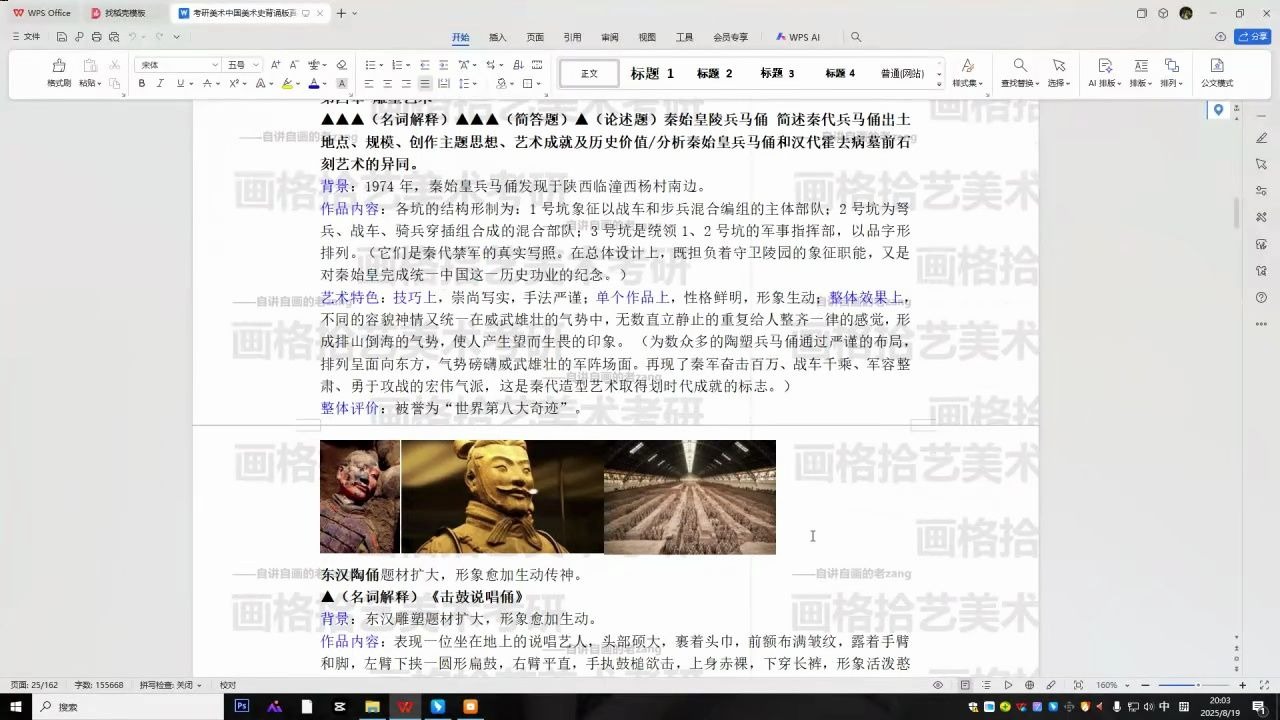Click the Print icon in quick access bar

pyautogui.click(x=96, y=37)
